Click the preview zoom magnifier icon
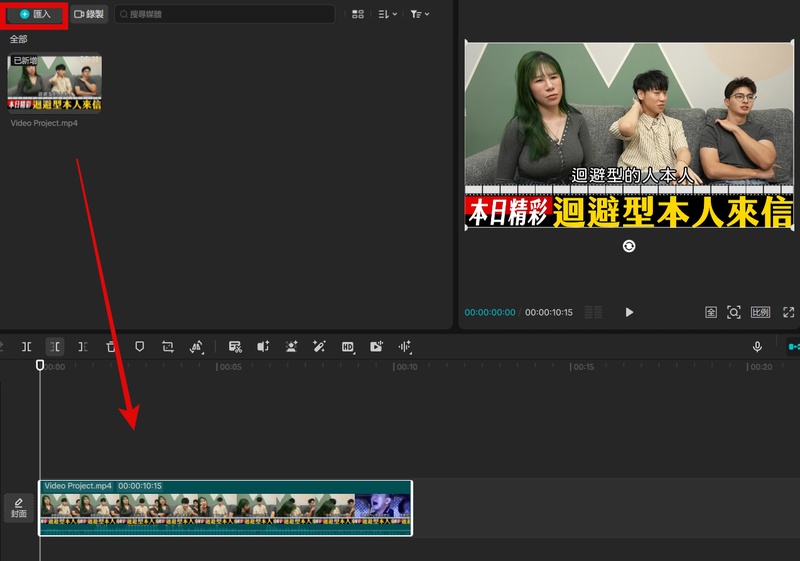 point(734,312)
